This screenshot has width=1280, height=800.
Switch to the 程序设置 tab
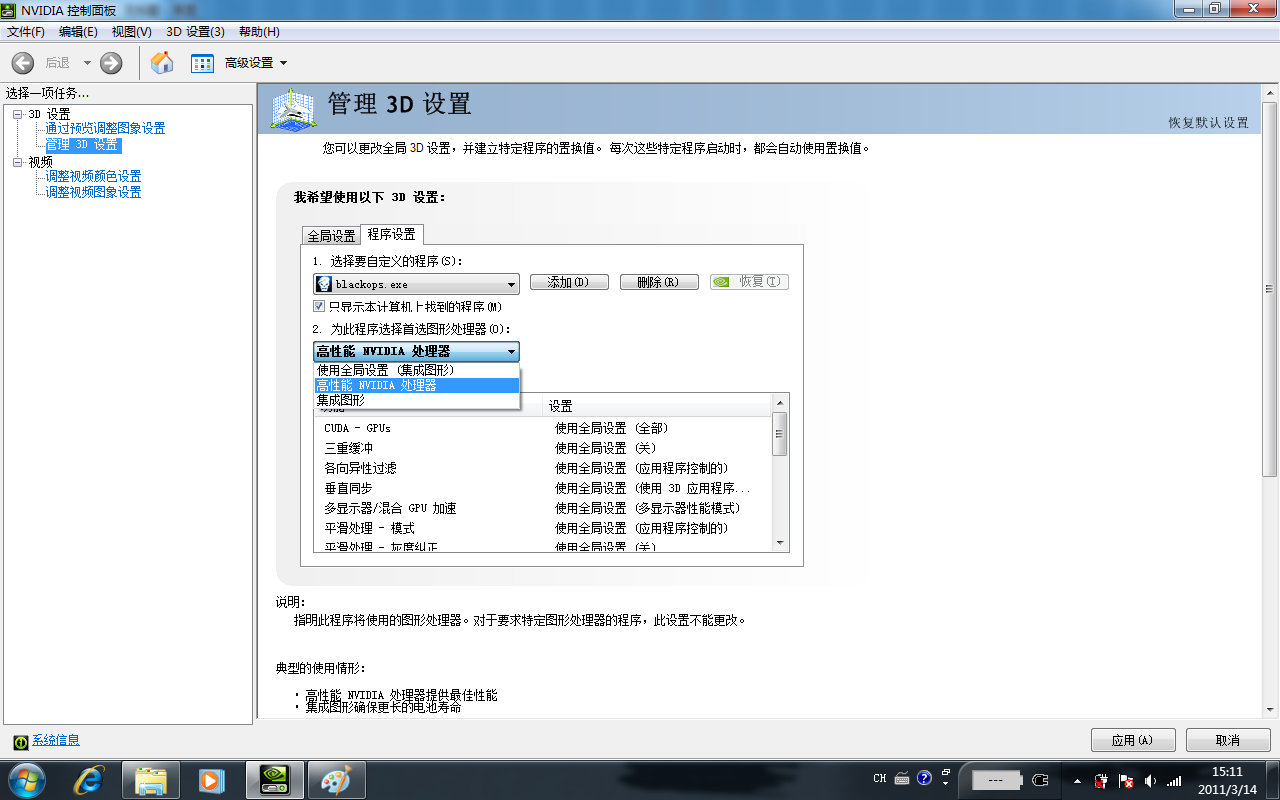tap(391, 234)
